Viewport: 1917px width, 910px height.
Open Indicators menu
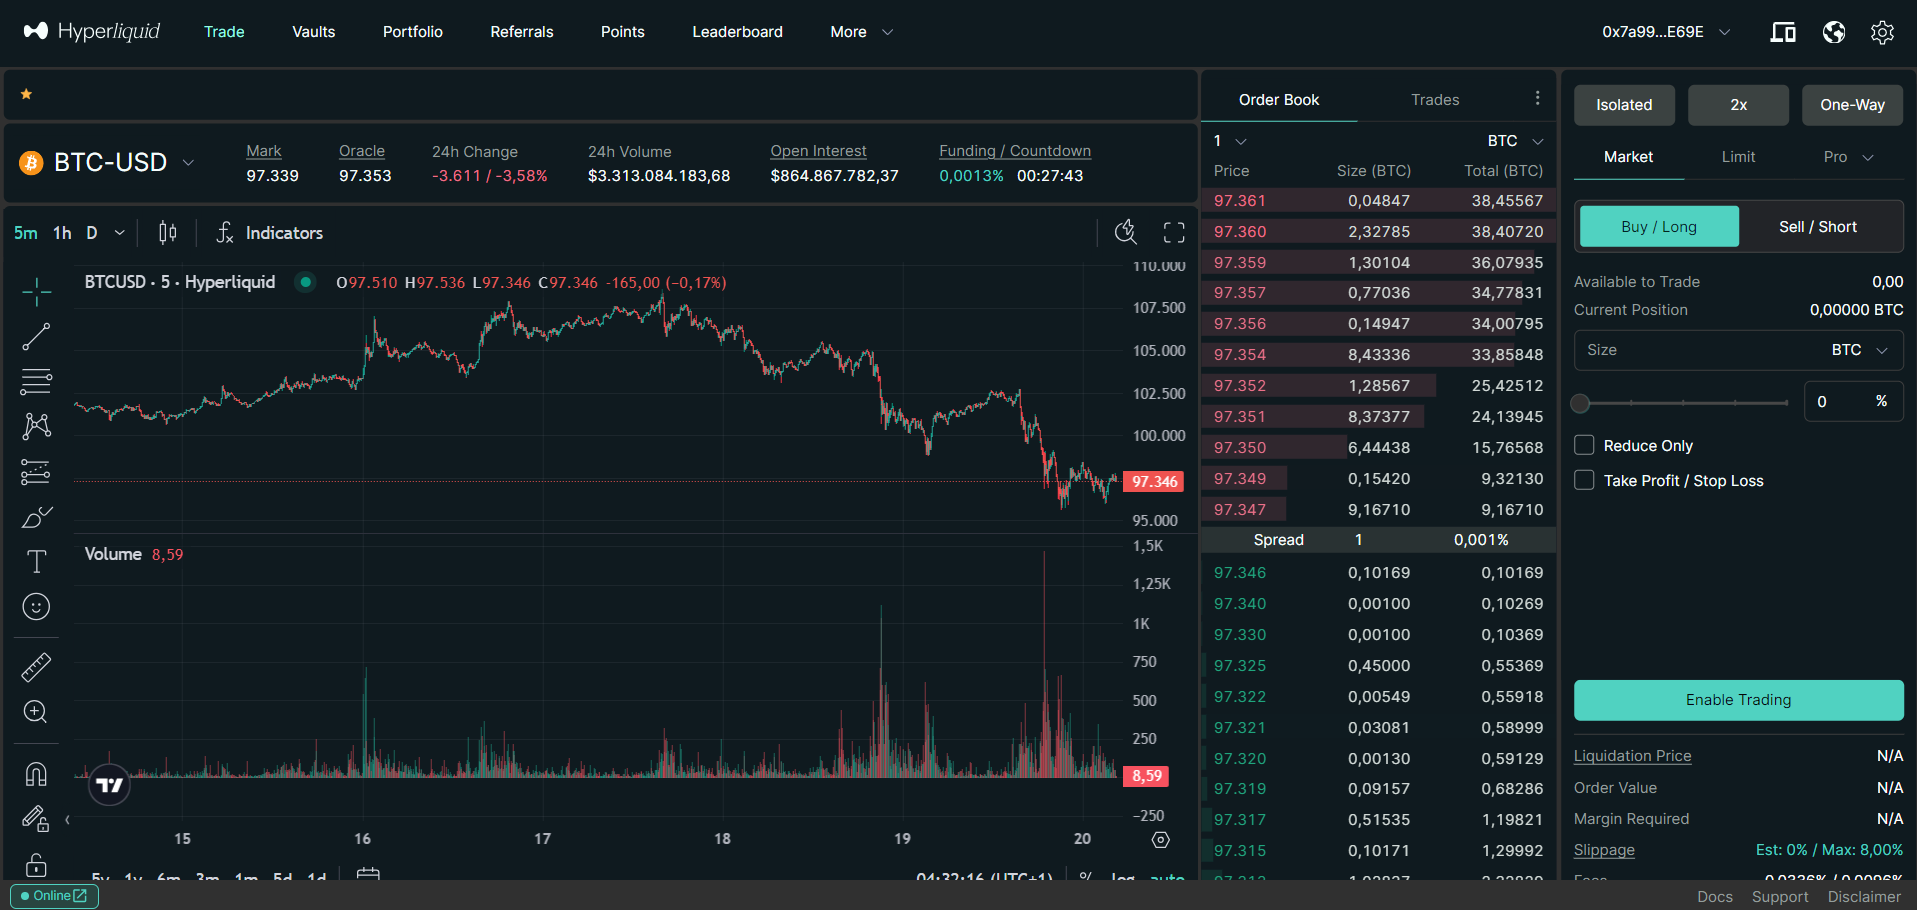[x=270, y=233]
